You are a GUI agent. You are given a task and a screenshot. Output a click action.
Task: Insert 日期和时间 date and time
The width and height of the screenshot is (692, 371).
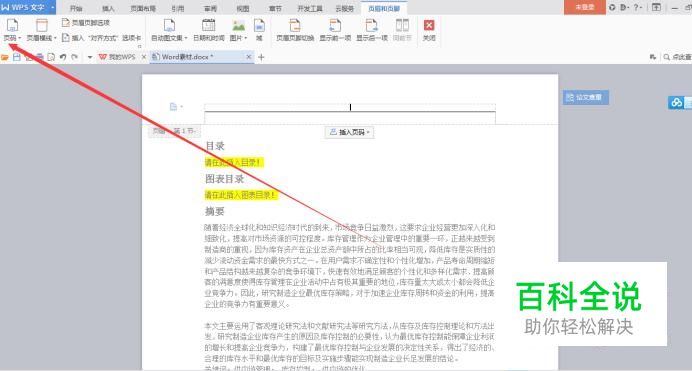click(209, 30)
